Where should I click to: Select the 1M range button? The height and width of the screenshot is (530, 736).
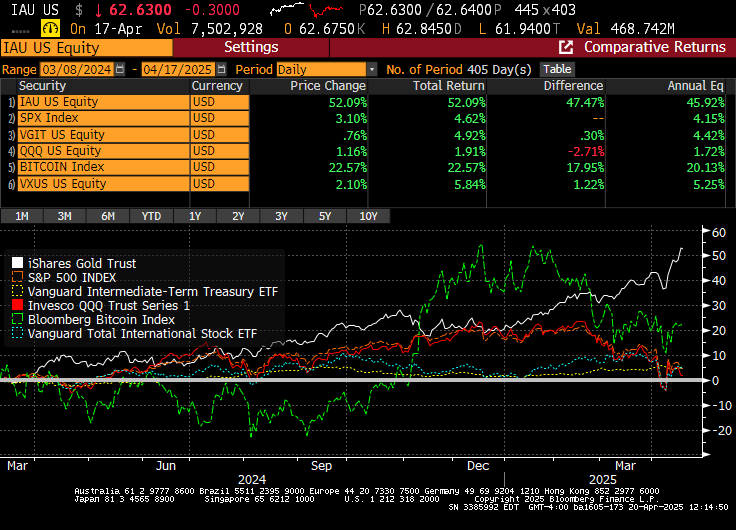(x=22, y=216)
